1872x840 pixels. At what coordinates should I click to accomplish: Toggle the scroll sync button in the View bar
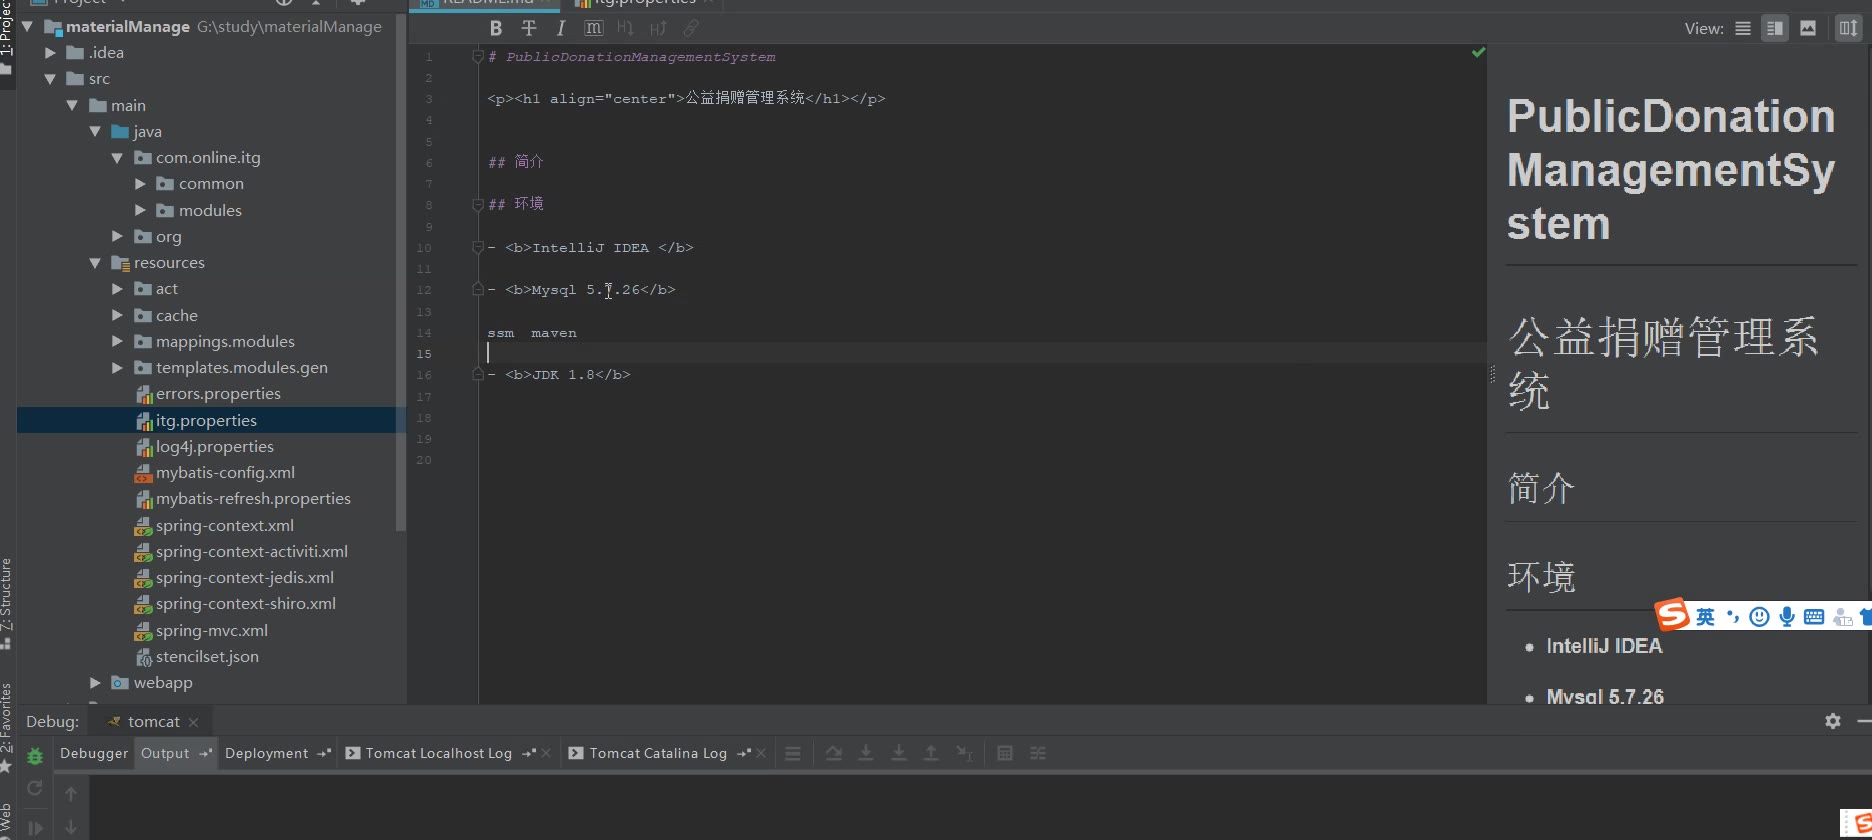point(1848,28)
